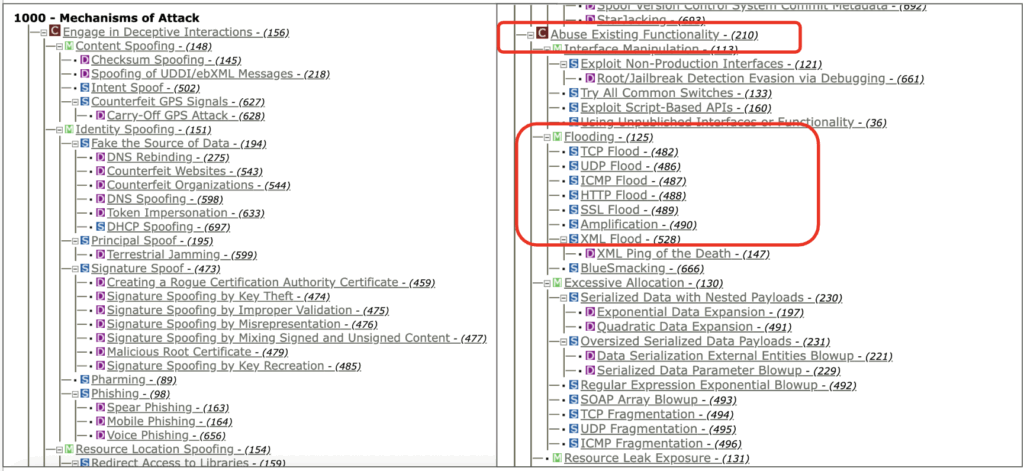Collapse the Engage in Deceptive Interactions tree node
This screenshot has width=1024, height=471.
[44, 33]
